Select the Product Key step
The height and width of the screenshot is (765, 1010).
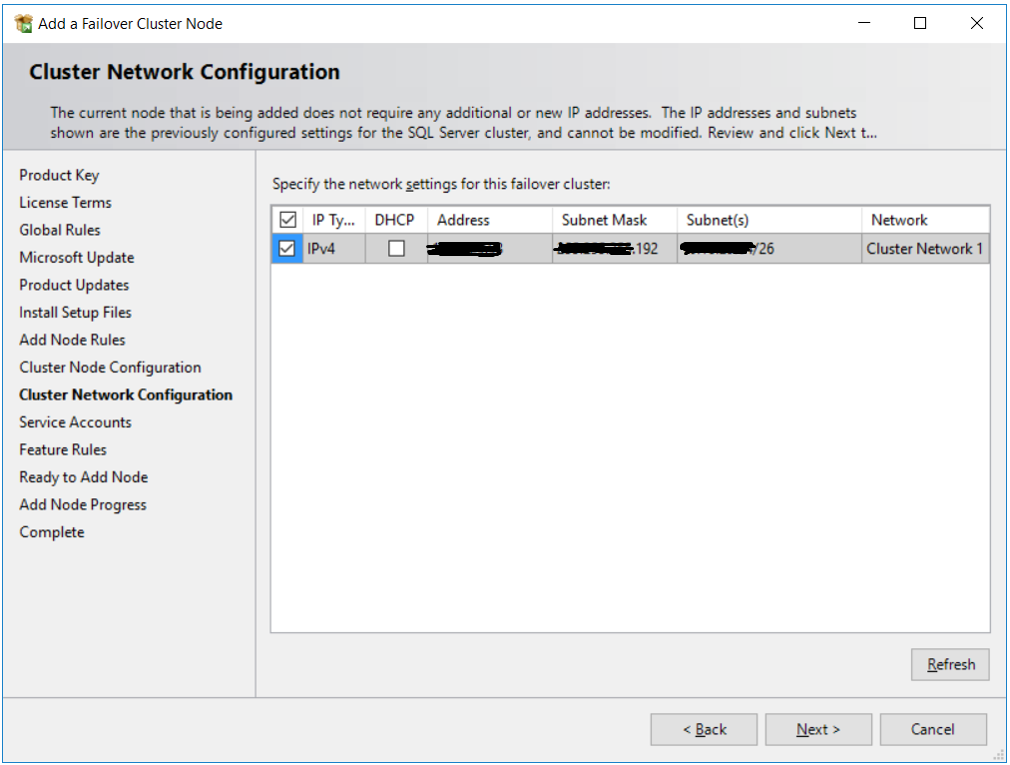coord(59,175)
